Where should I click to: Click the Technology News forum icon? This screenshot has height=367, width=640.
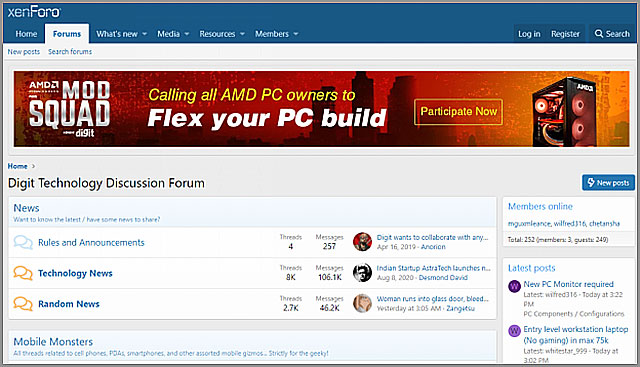[x=23, y=273]
